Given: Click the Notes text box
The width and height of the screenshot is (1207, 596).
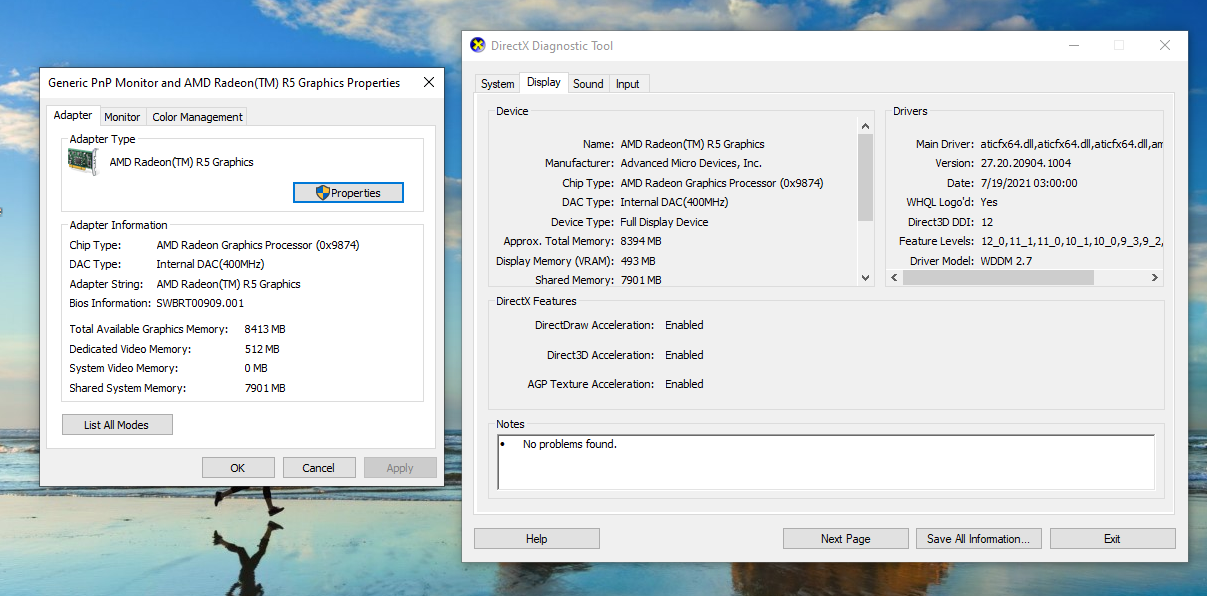Looking at the screenshot, I should [x=826, y=462].
